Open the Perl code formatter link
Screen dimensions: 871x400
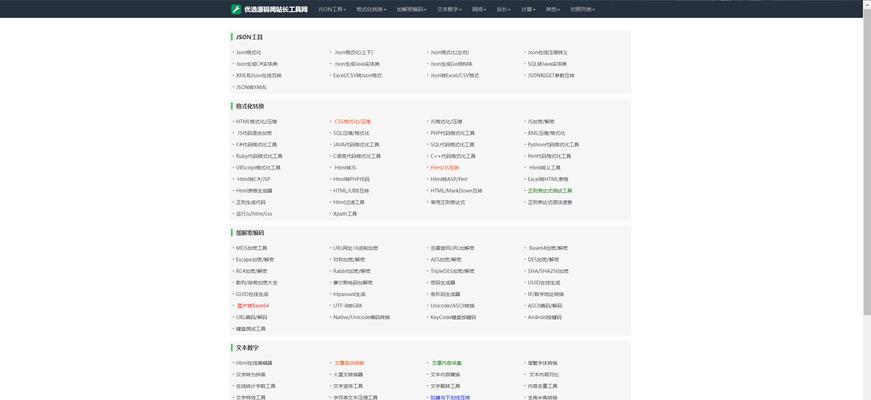click(549, 156)
